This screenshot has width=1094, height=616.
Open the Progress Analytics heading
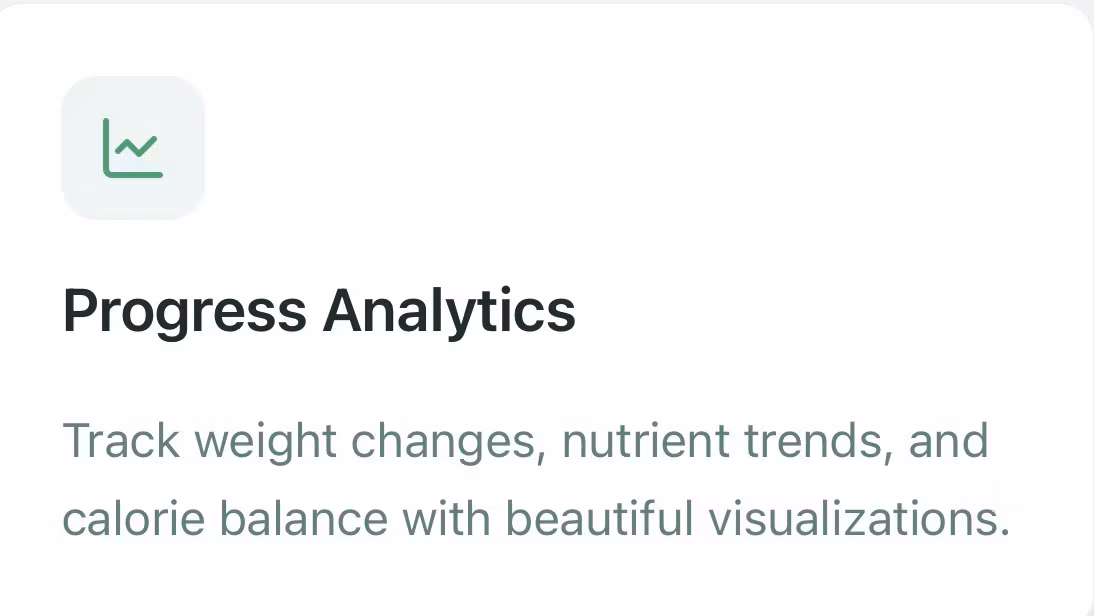(319, 310)
